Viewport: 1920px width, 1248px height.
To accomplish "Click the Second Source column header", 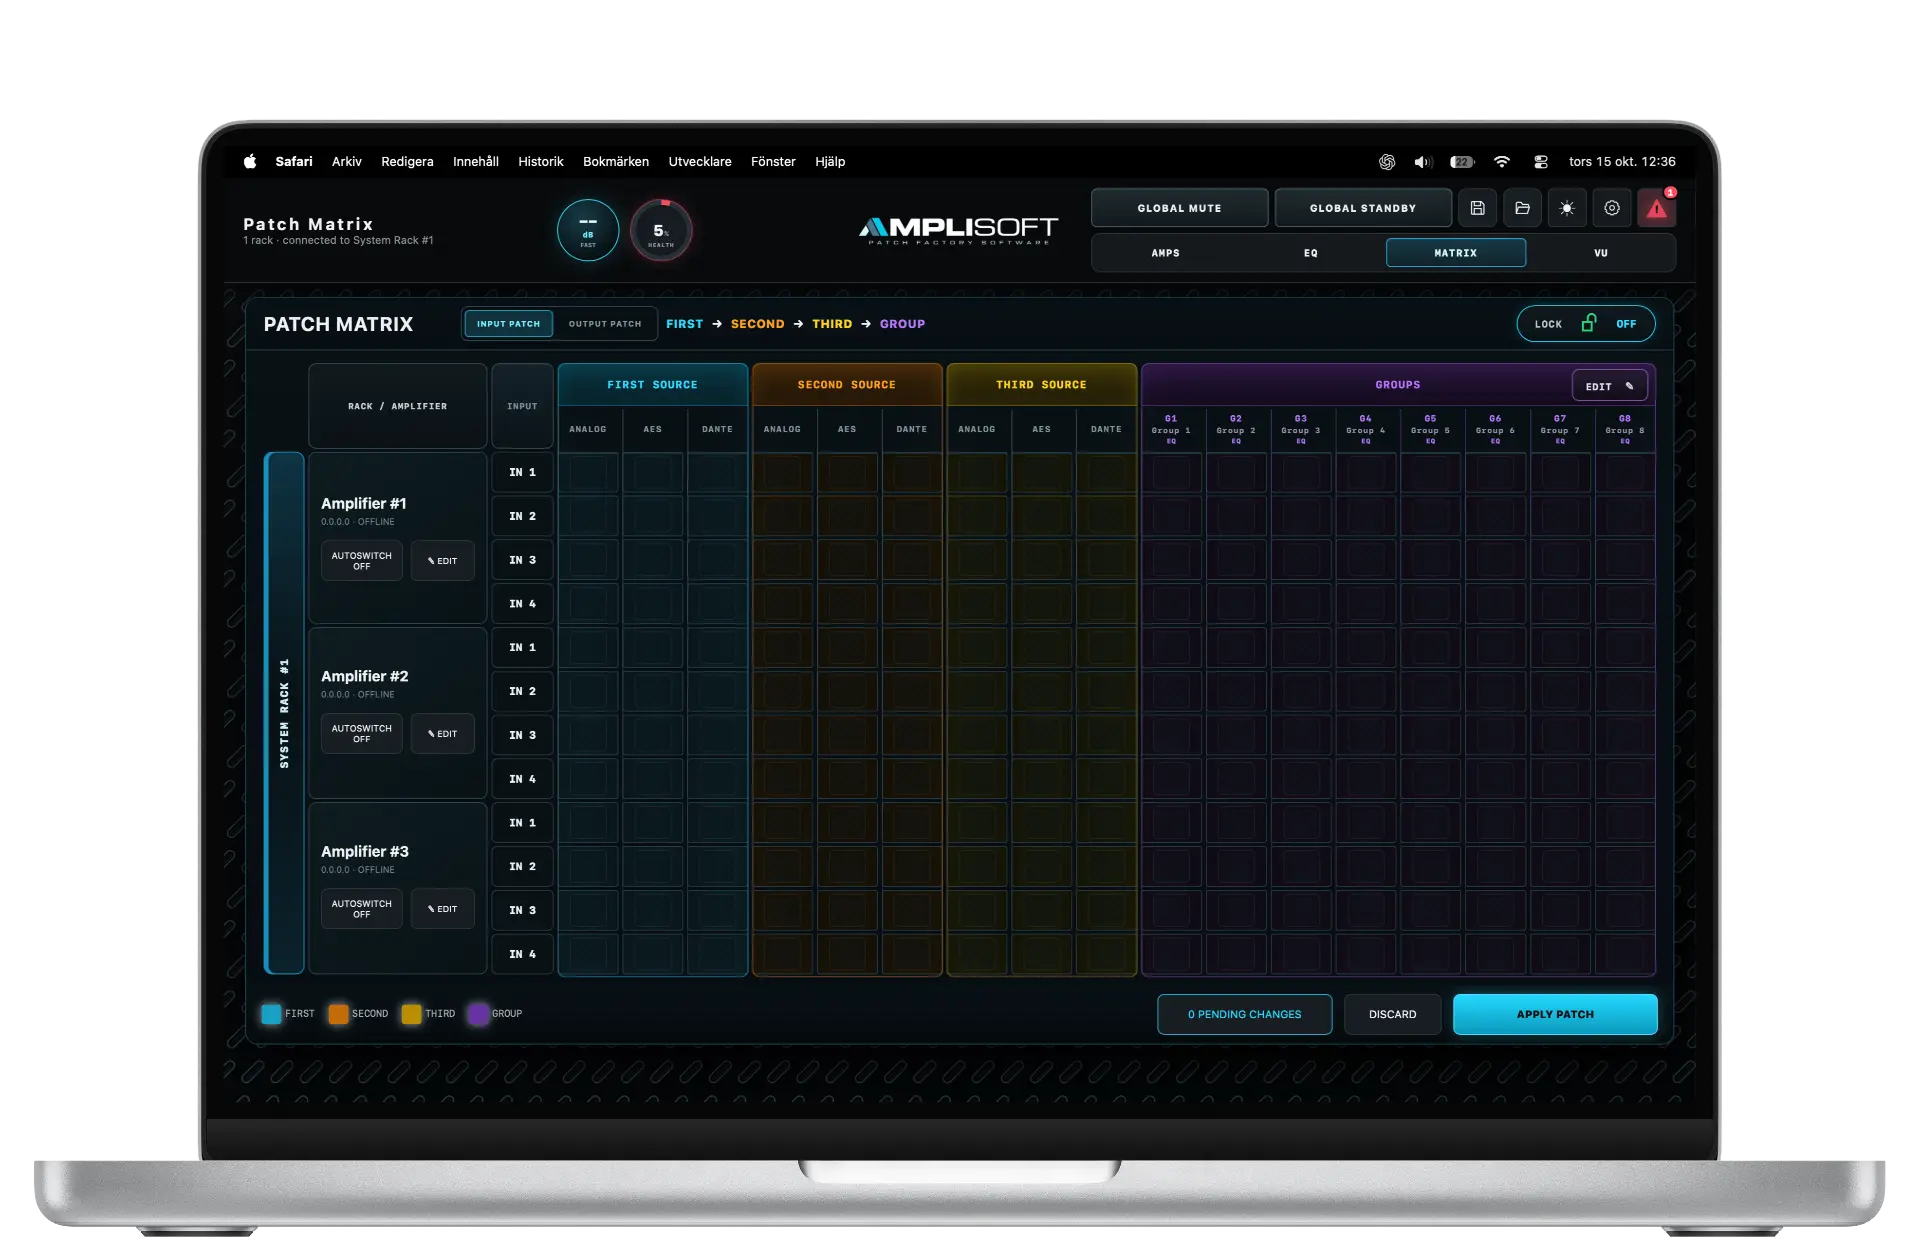I will coord(847,385).
